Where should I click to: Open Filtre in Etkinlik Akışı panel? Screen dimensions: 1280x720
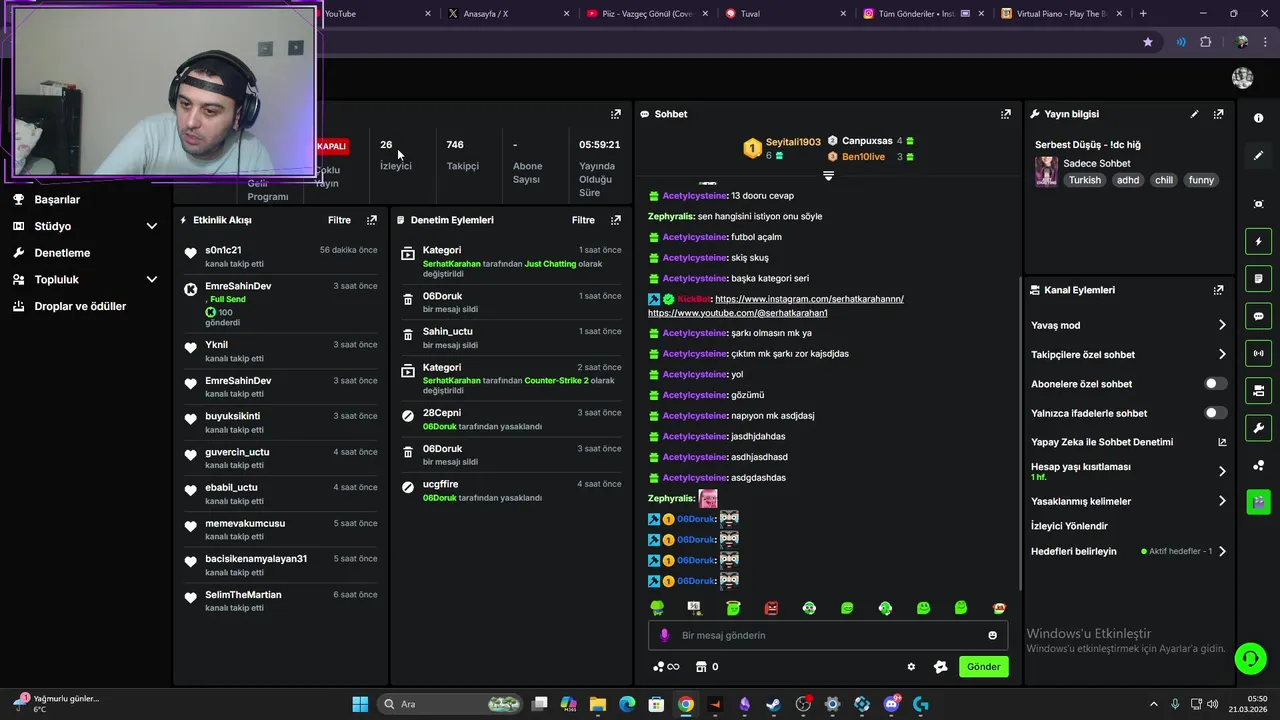pos(339,220)
